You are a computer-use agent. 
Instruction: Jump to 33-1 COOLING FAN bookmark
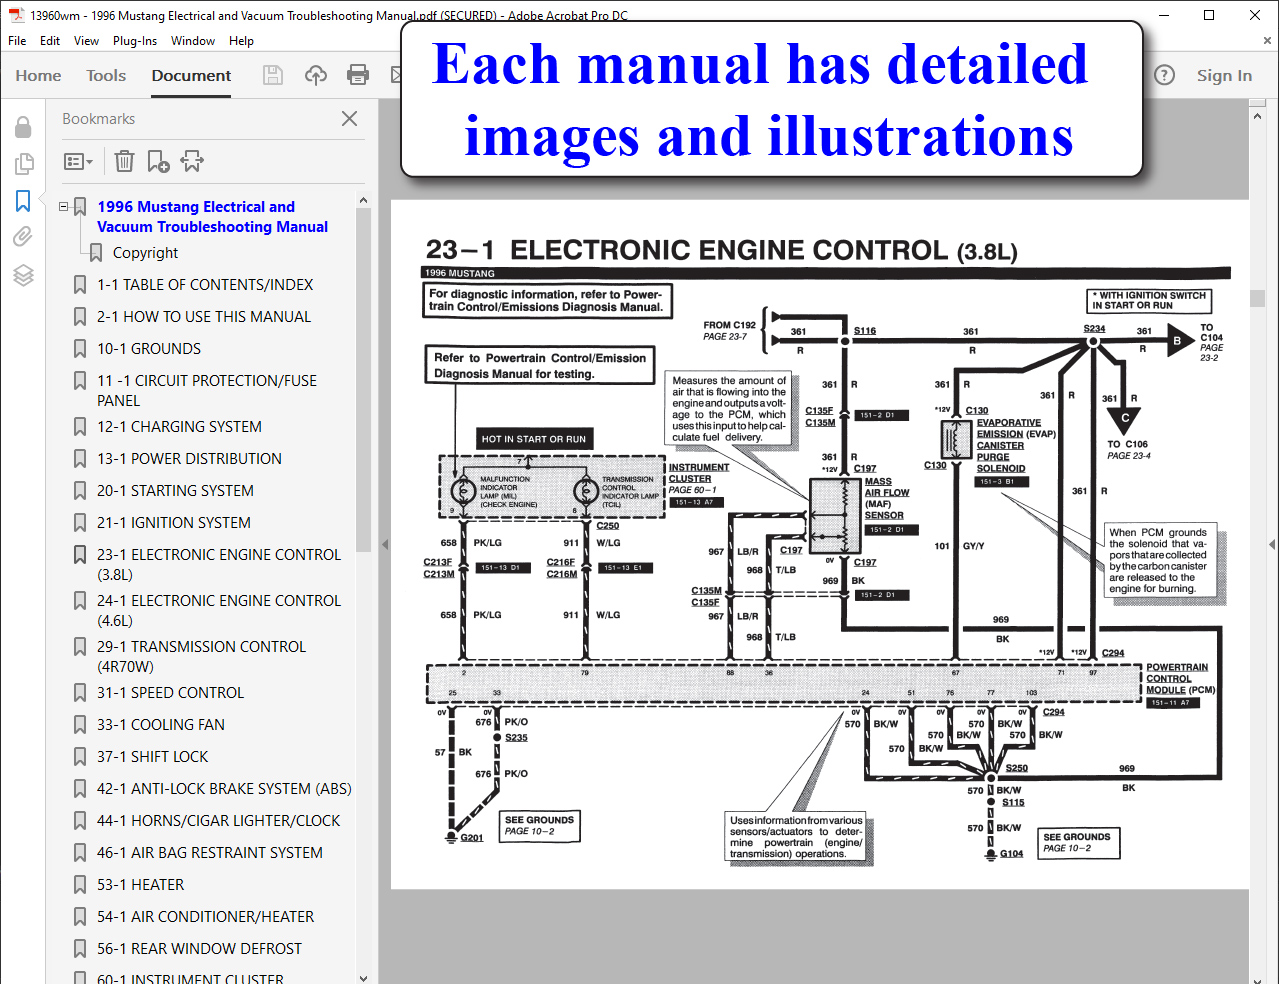point(161,725)
